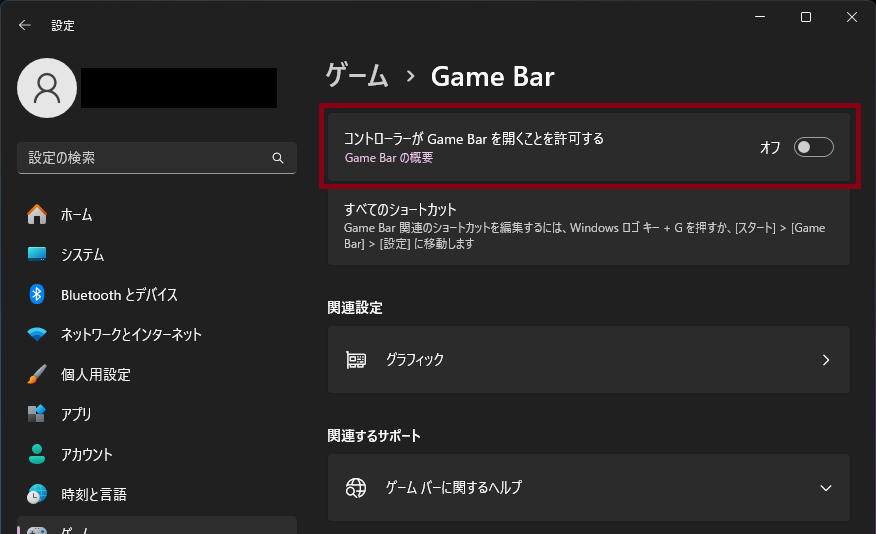876x534 pixels.
Task: Click the Apps icon in sidebar
Action: [37, 414]
